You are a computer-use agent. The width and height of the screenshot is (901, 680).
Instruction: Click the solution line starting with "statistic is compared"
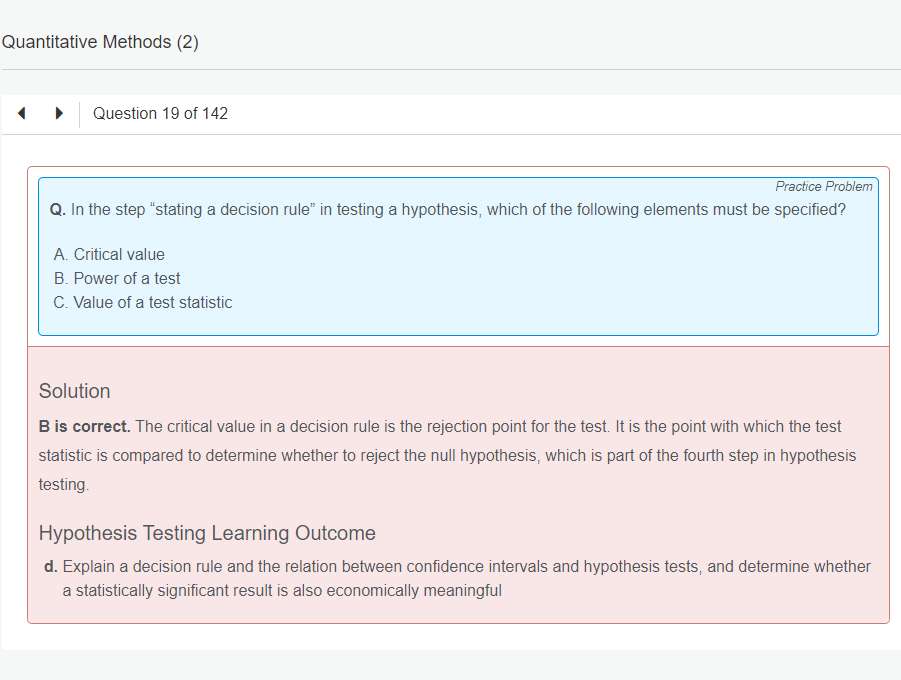pos(447,455)
